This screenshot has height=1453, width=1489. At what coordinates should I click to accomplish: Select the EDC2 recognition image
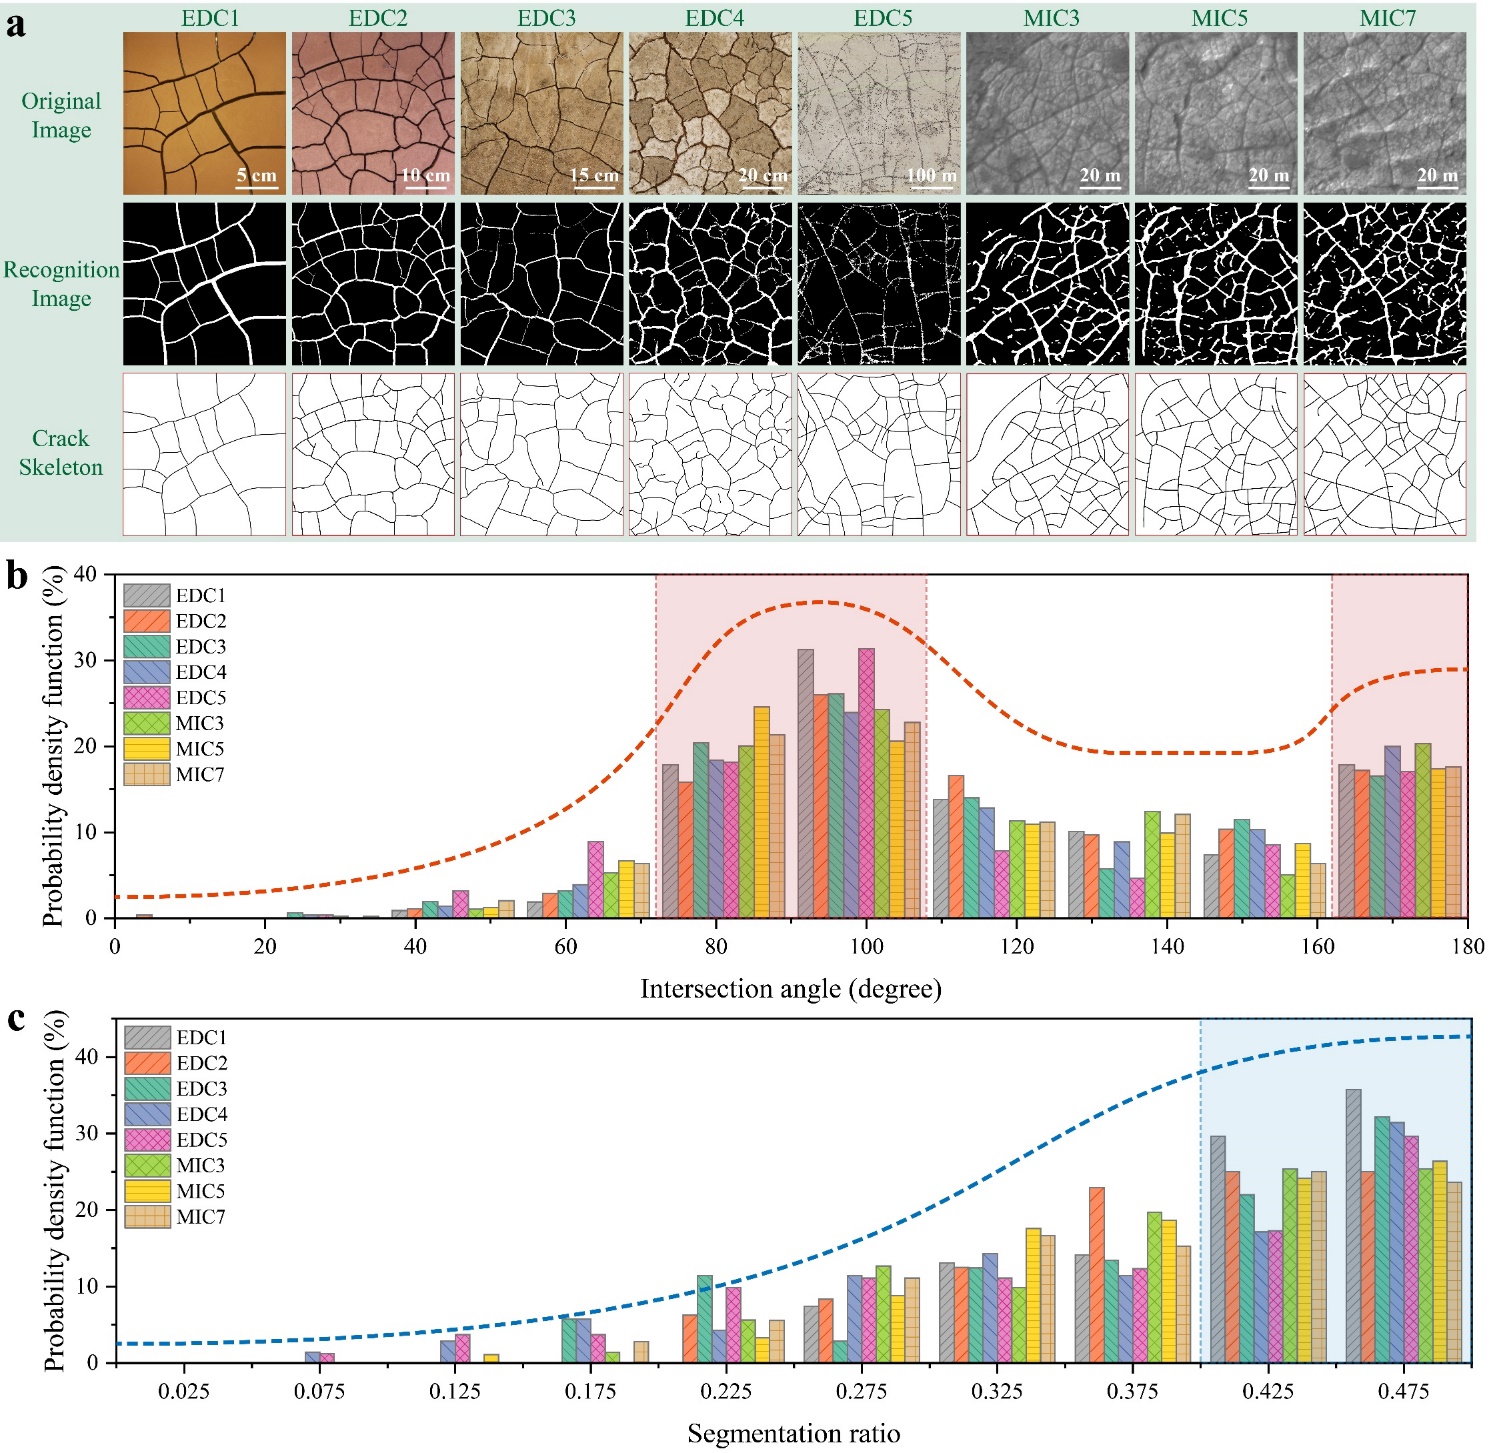373,284
